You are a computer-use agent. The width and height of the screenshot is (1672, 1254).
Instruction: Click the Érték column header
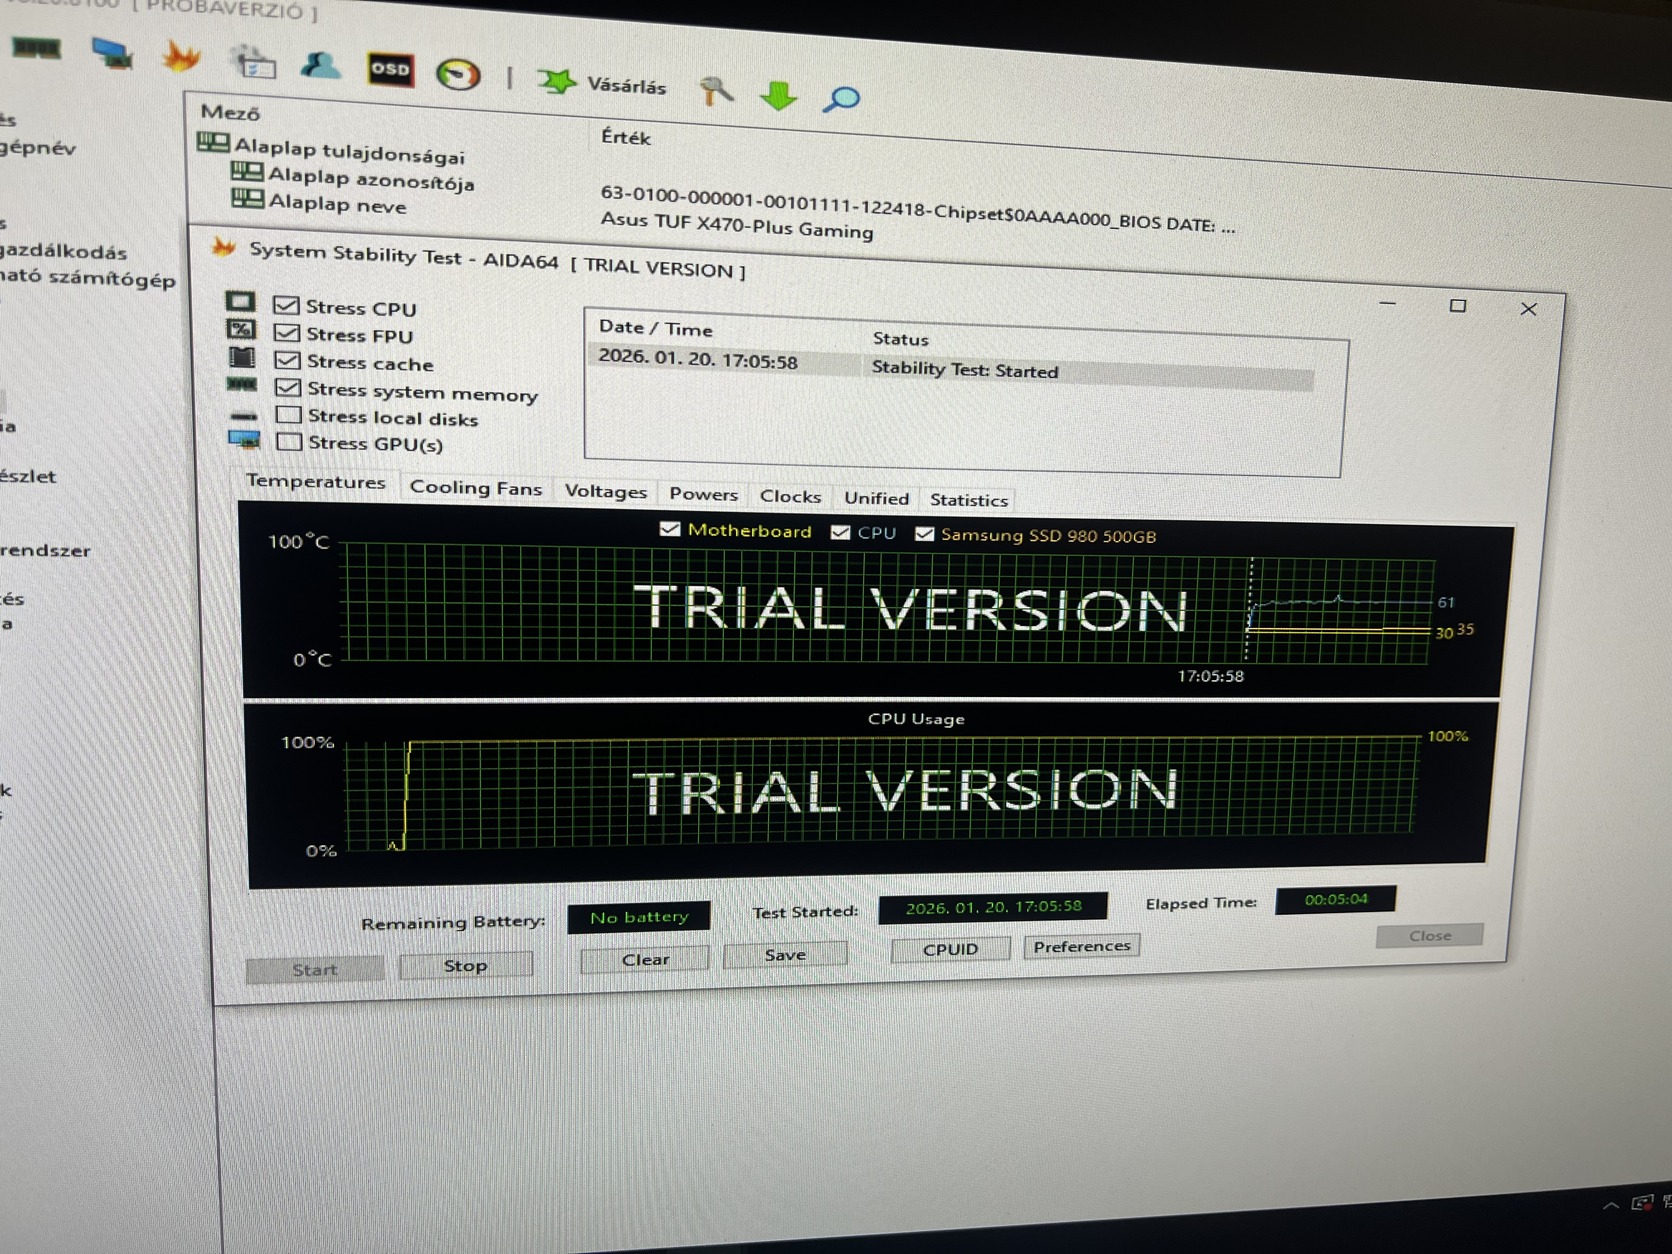click(626, 137)
